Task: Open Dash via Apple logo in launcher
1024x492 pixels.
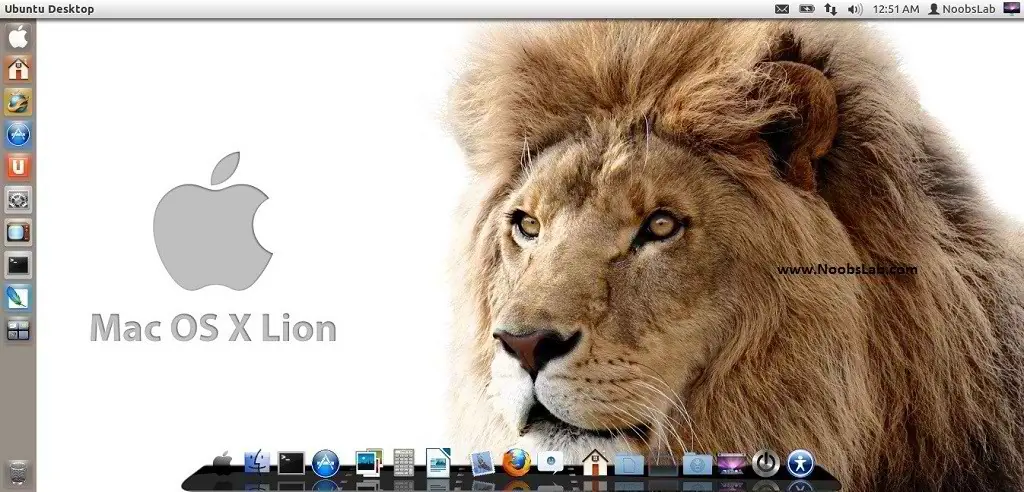Action: (18, 37)
